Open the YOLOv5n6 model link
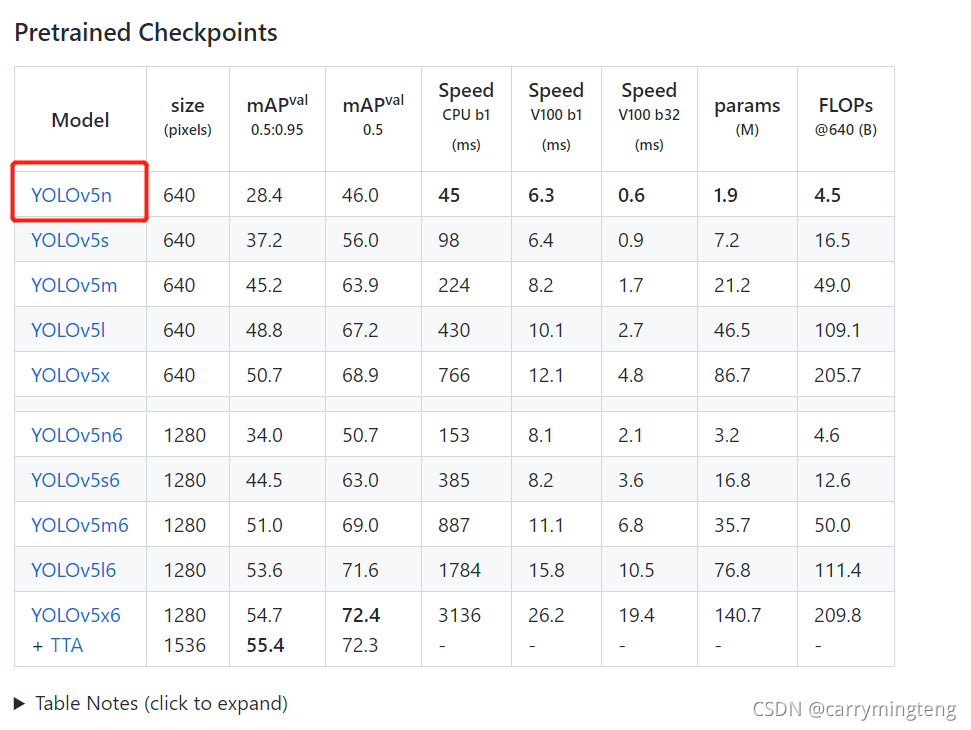971x730 pixels. click(77, 435)
